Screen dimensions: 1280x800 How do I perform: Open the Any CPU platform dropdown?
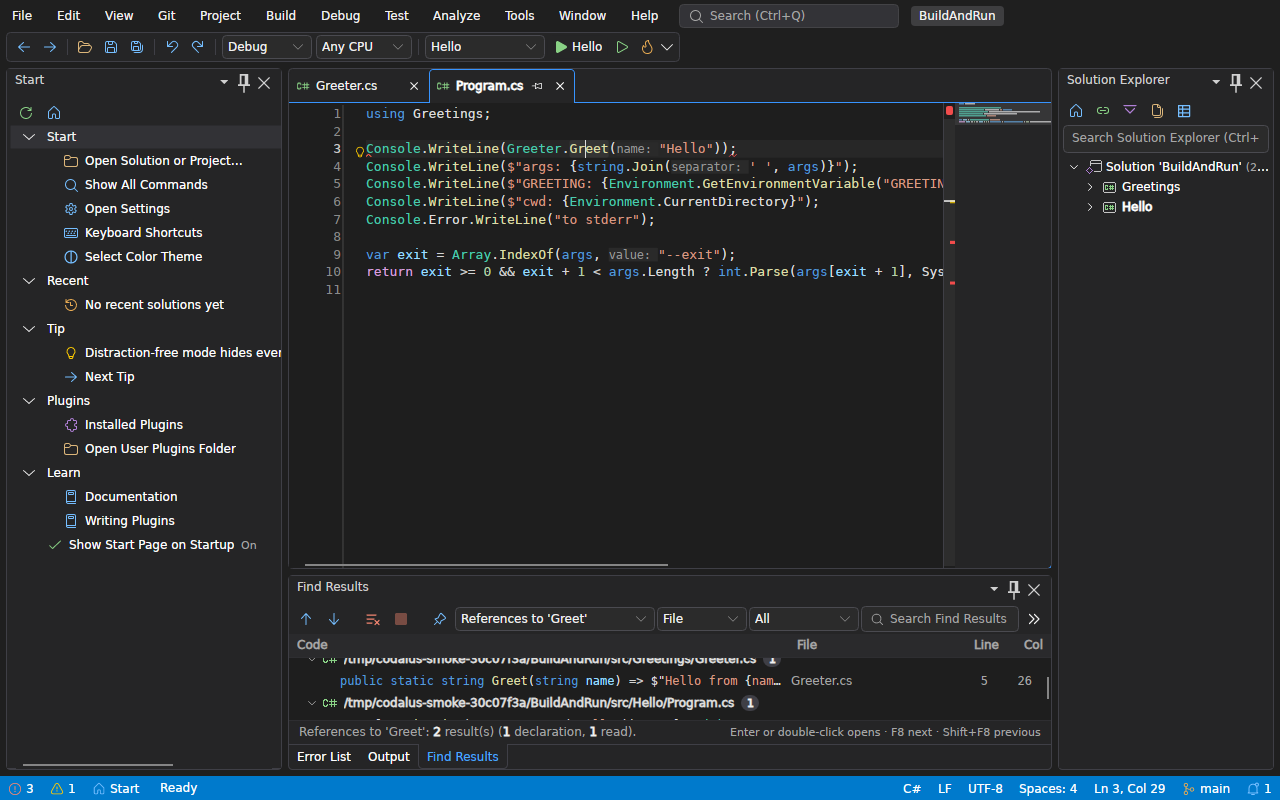click(x=364, y=47)
